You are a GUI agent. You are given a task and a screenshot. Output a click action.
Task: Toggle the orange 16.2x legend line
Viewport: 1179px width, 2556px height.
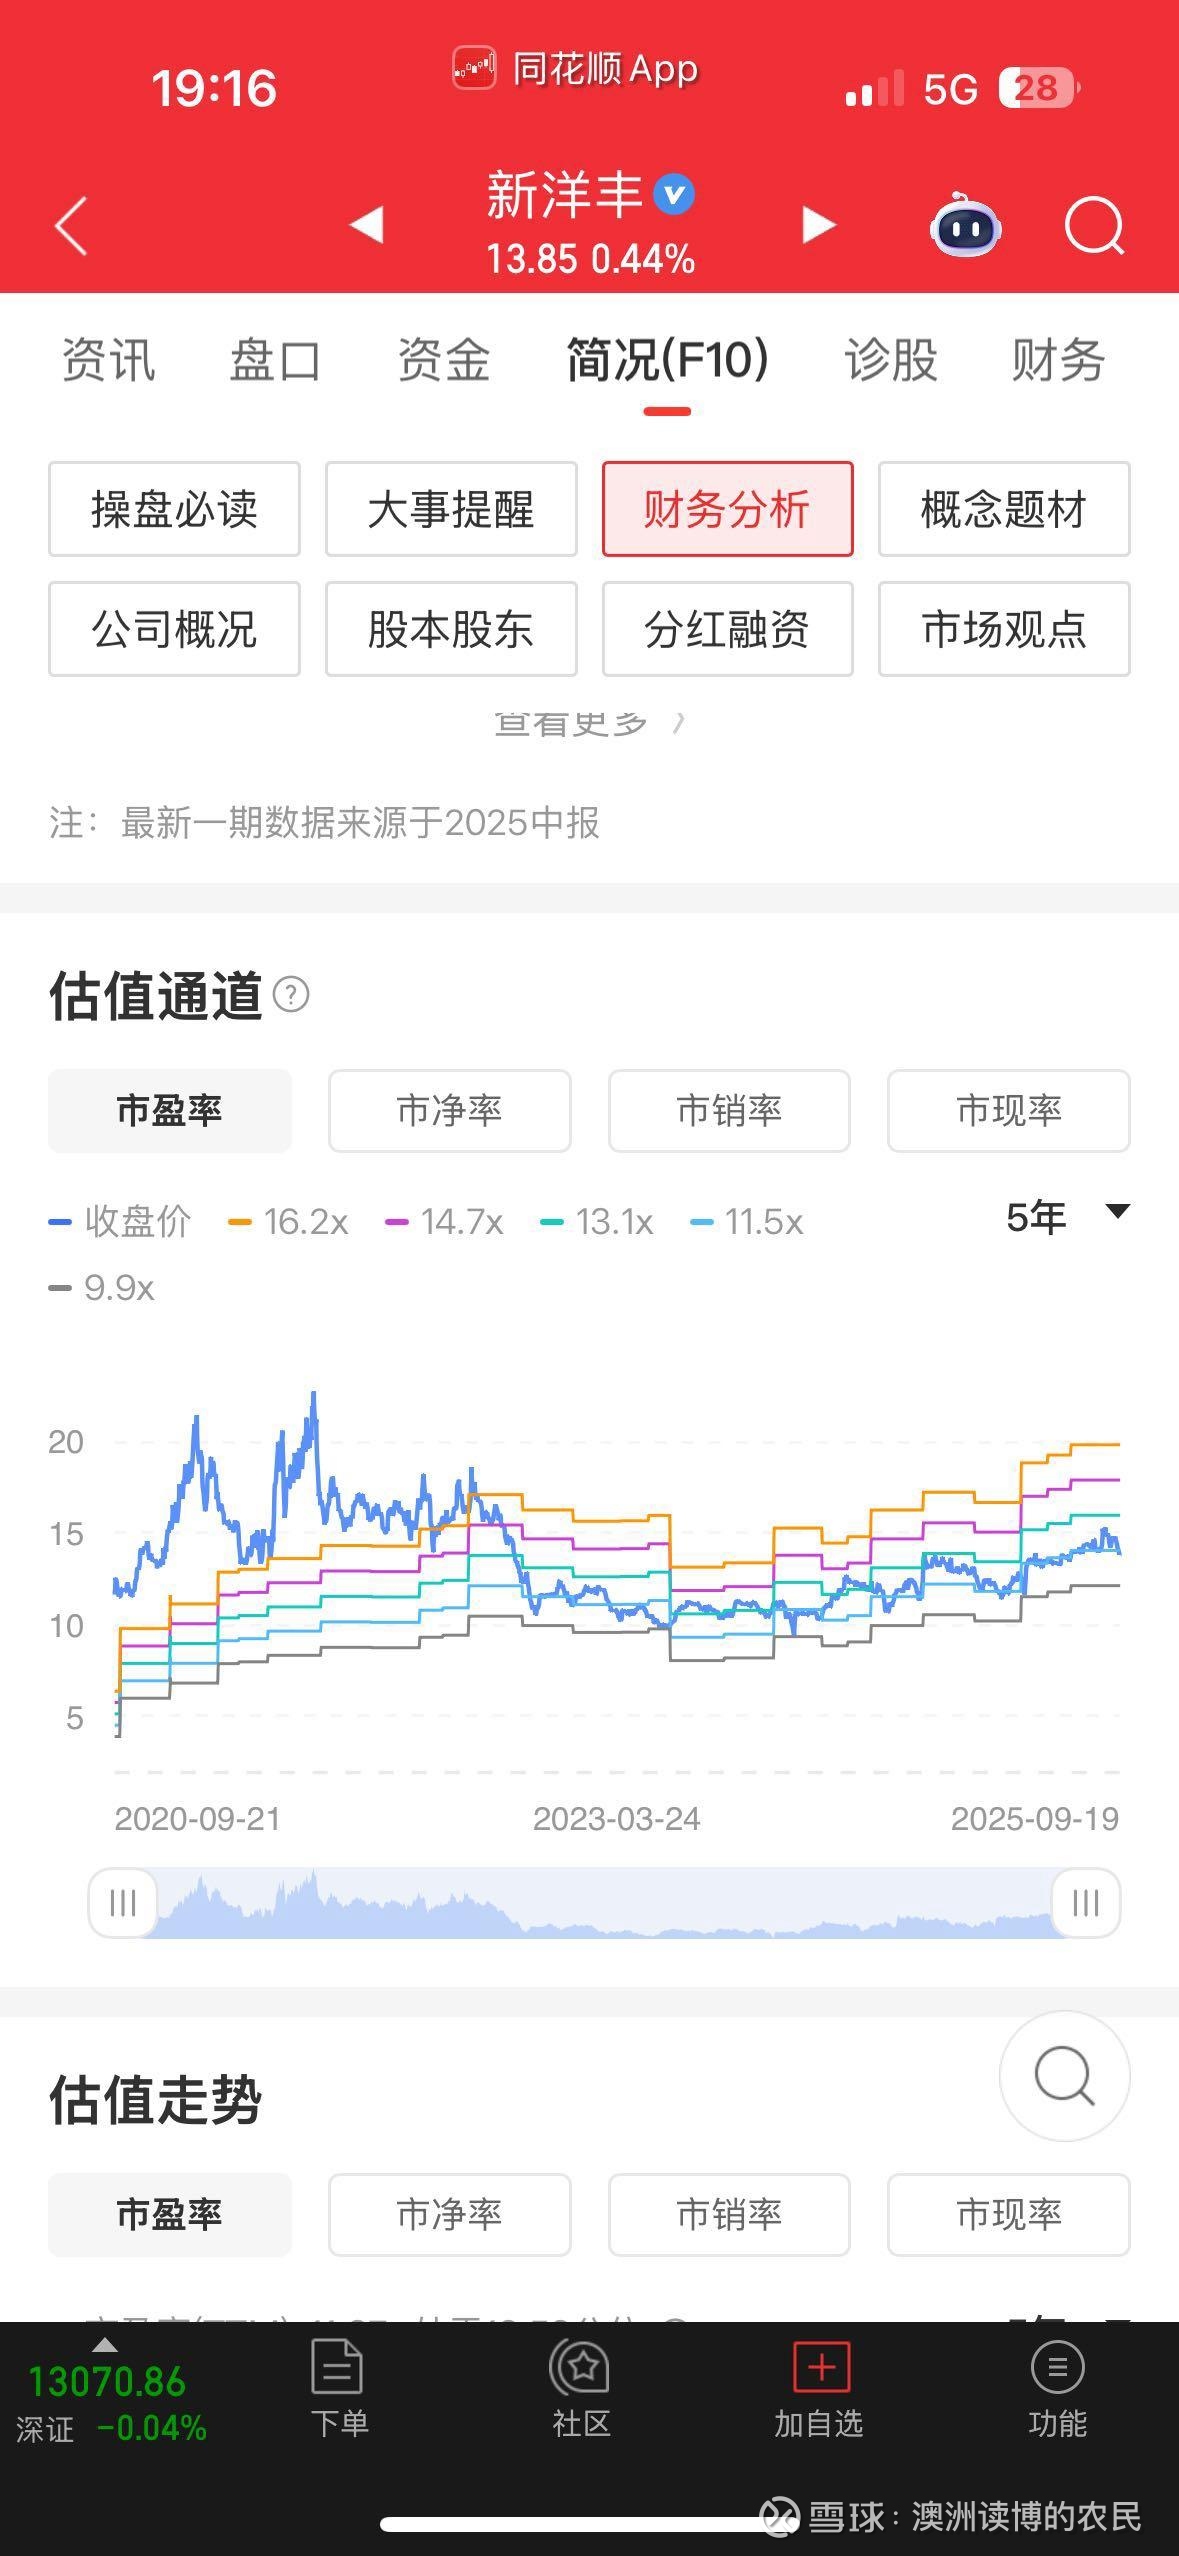(x=288, y=1222)
